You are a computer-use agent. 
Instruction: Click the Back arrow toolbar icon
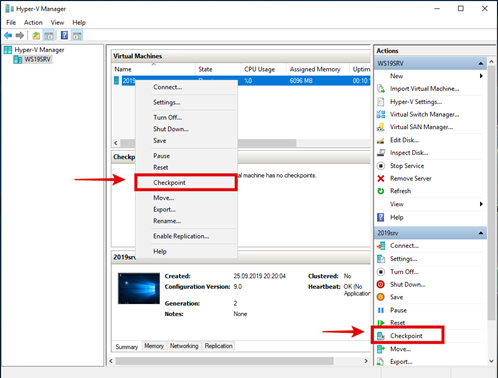tap(8, 35)
